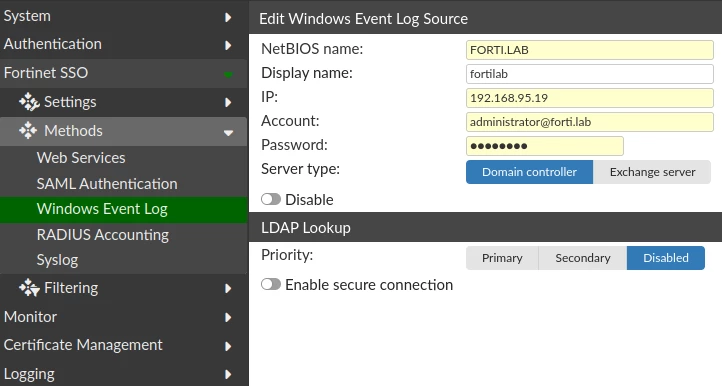This screenshot has width=722, height=386.
Task: Click the LDAP Lookup section header
Action: pos(485,228)
